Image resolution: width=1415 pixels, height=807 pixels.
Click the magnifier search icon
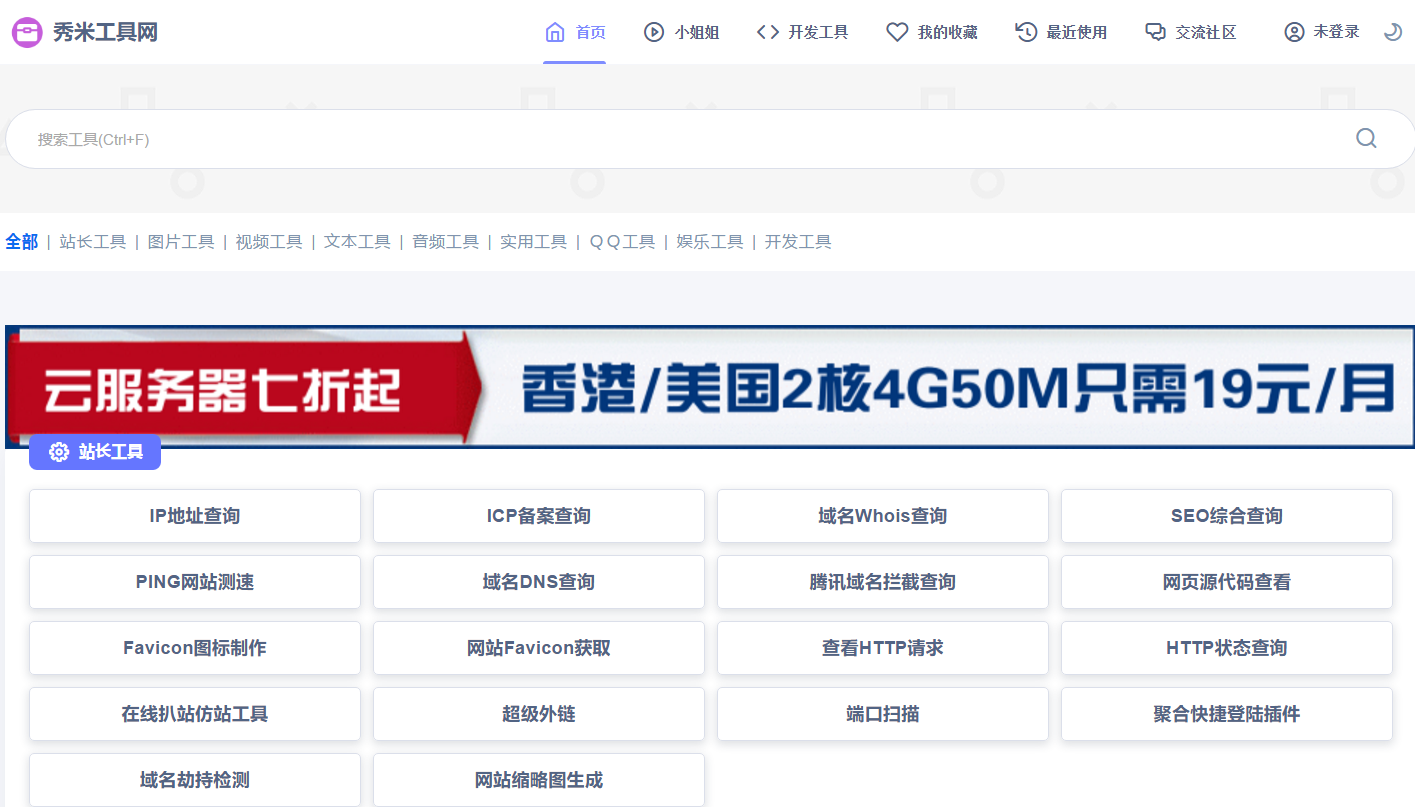coord(1366,138)
